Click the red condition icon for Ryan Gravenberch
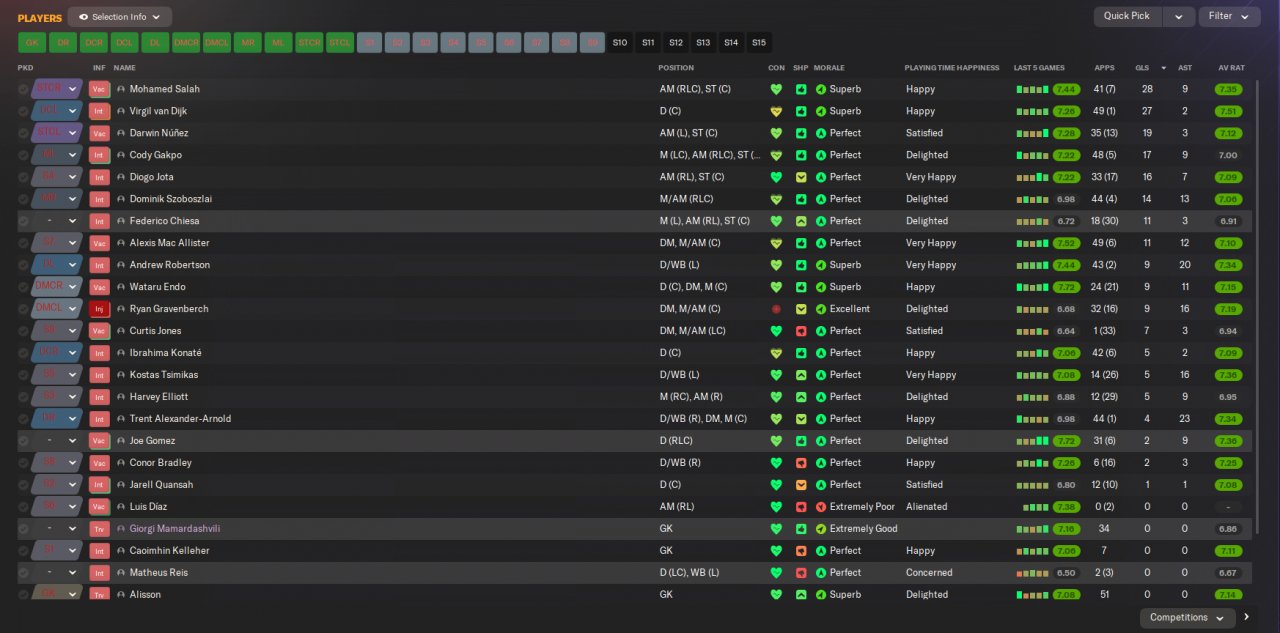 (776, 309)
